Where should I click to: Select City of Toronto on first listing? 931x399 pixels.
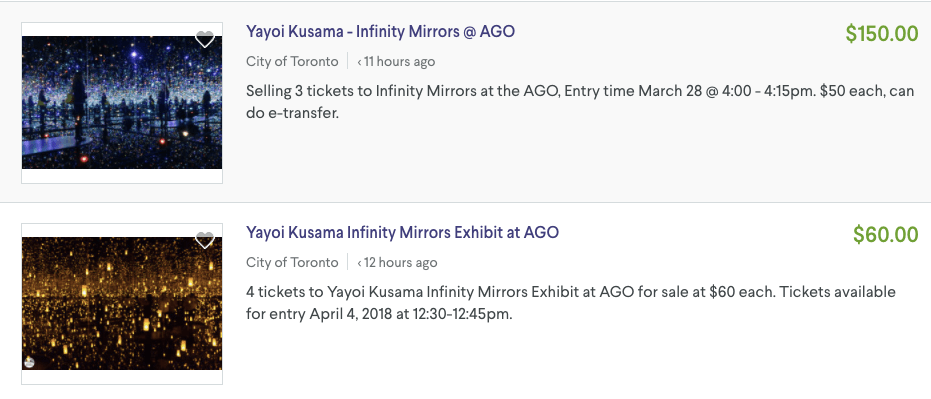point(292,61)
